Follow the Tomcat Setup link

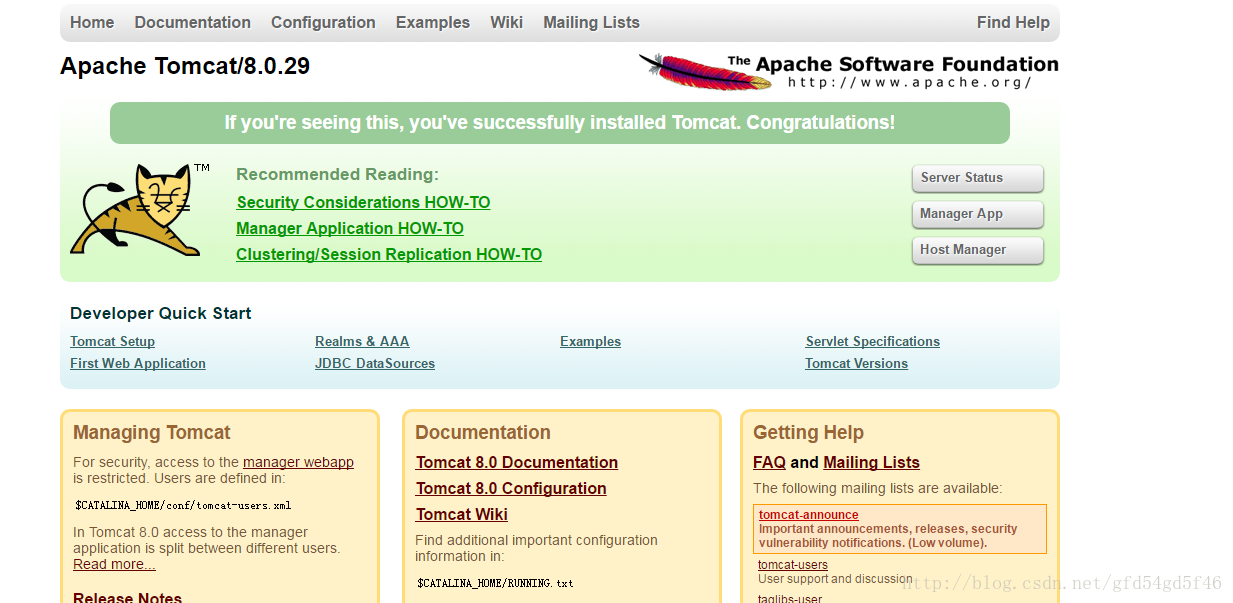(x=112, y=341)
